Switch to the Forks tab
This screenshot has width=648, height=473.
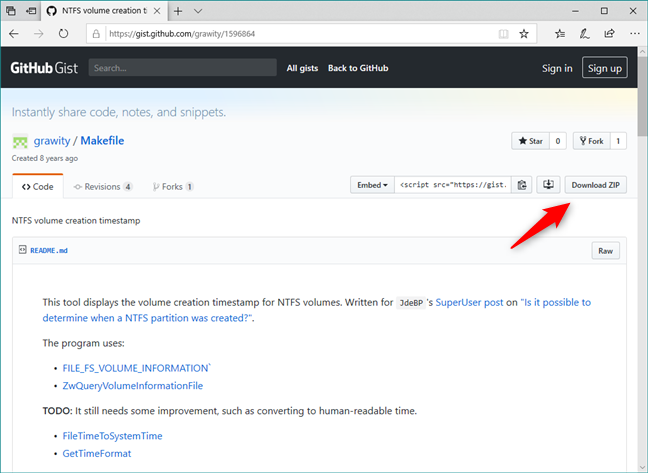pyautogui.click(x=172, y=187)
